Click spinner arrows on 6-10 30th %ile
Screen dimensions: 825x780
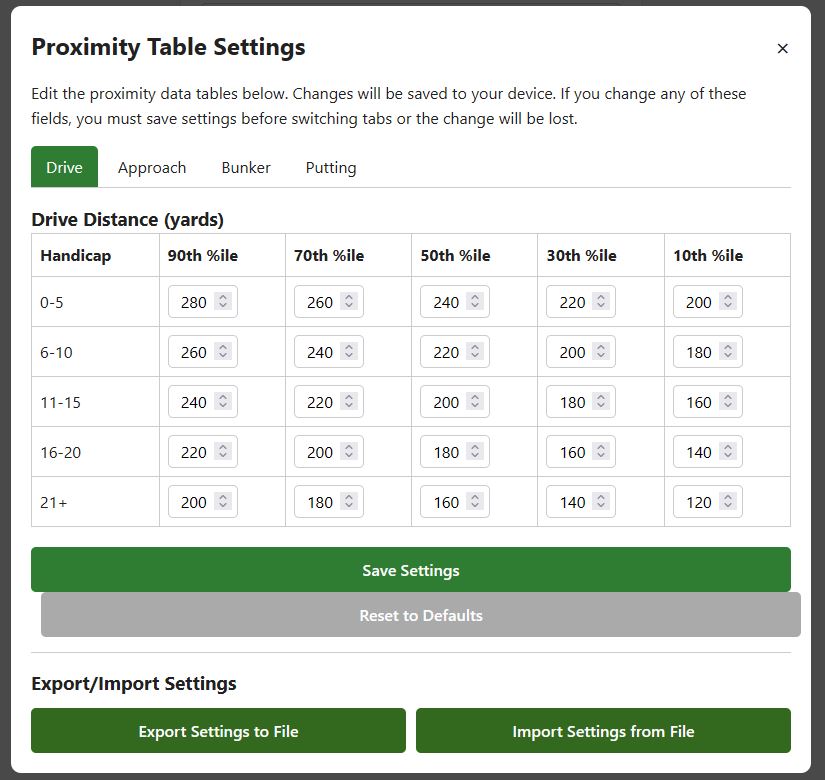tap(601, 351)
